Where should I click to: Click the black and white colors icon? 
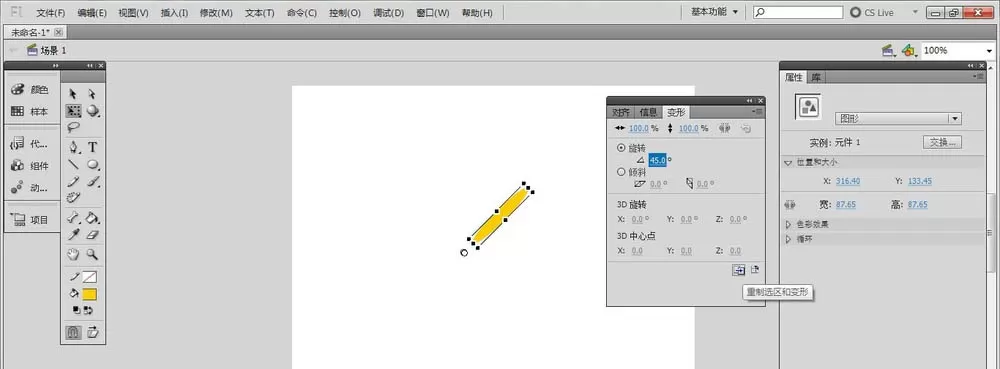[77, 310]
